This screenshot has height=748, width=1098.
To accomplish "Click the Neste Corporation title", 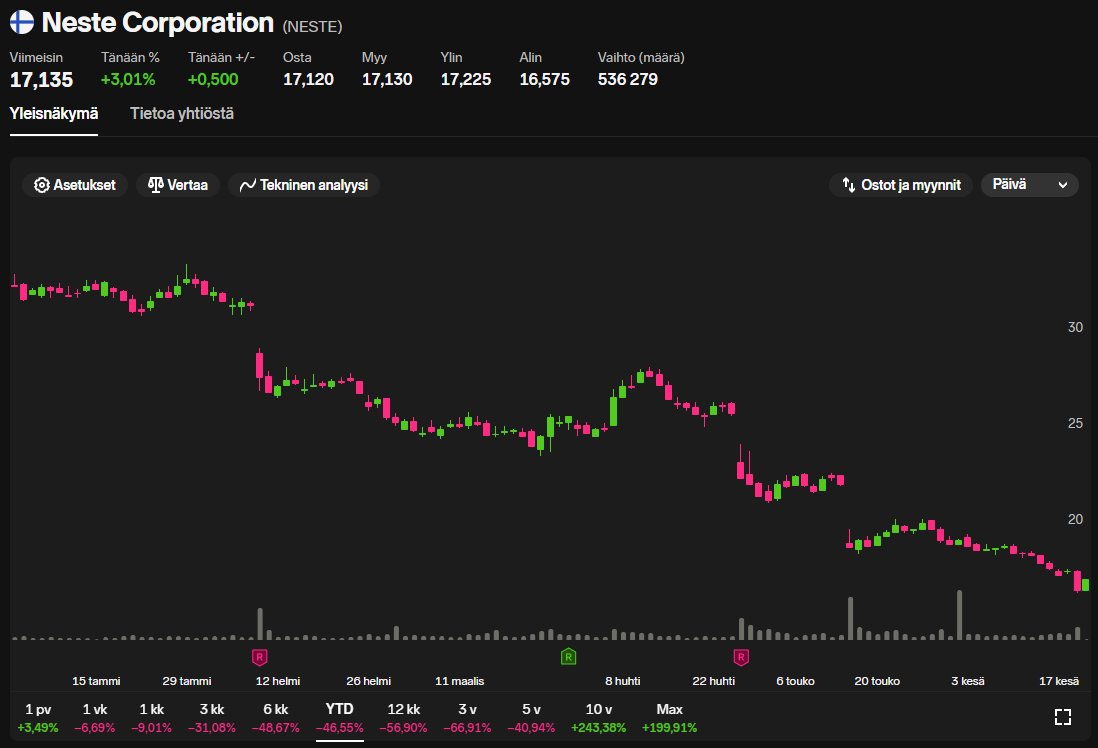I will click(x=158, y=22).
